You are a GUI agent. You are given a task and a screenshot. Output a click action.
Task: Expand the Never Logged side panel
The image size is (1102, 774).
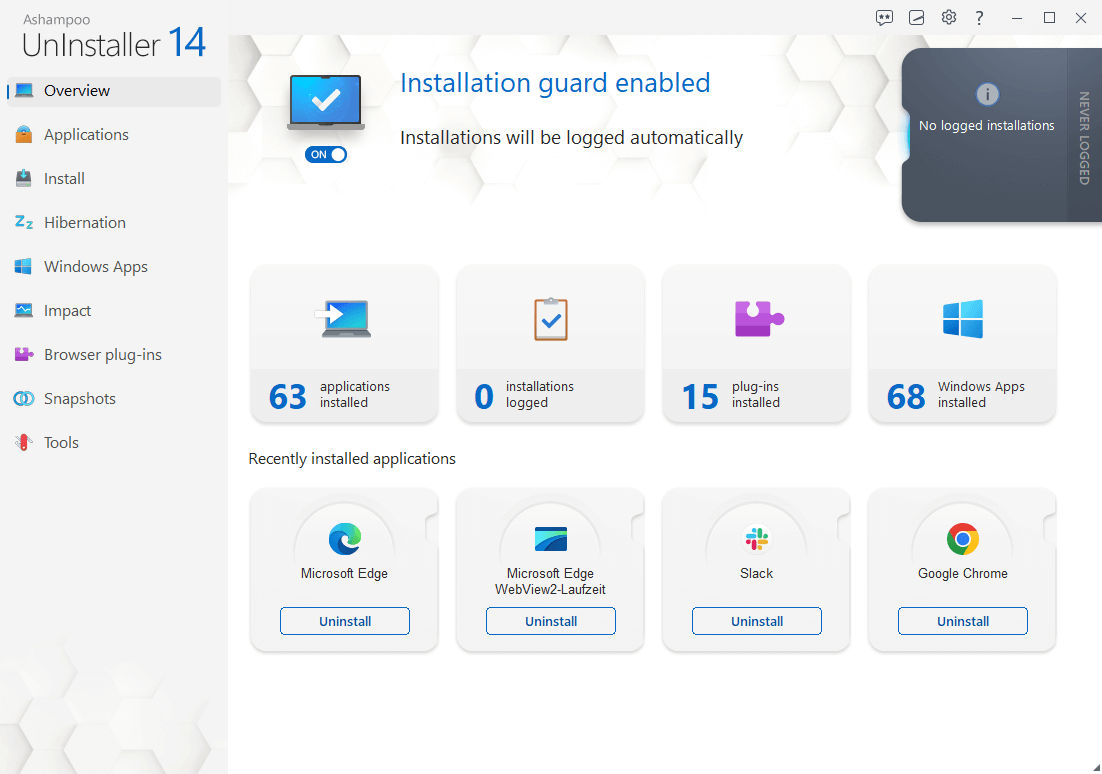[x=1083, y=137]
